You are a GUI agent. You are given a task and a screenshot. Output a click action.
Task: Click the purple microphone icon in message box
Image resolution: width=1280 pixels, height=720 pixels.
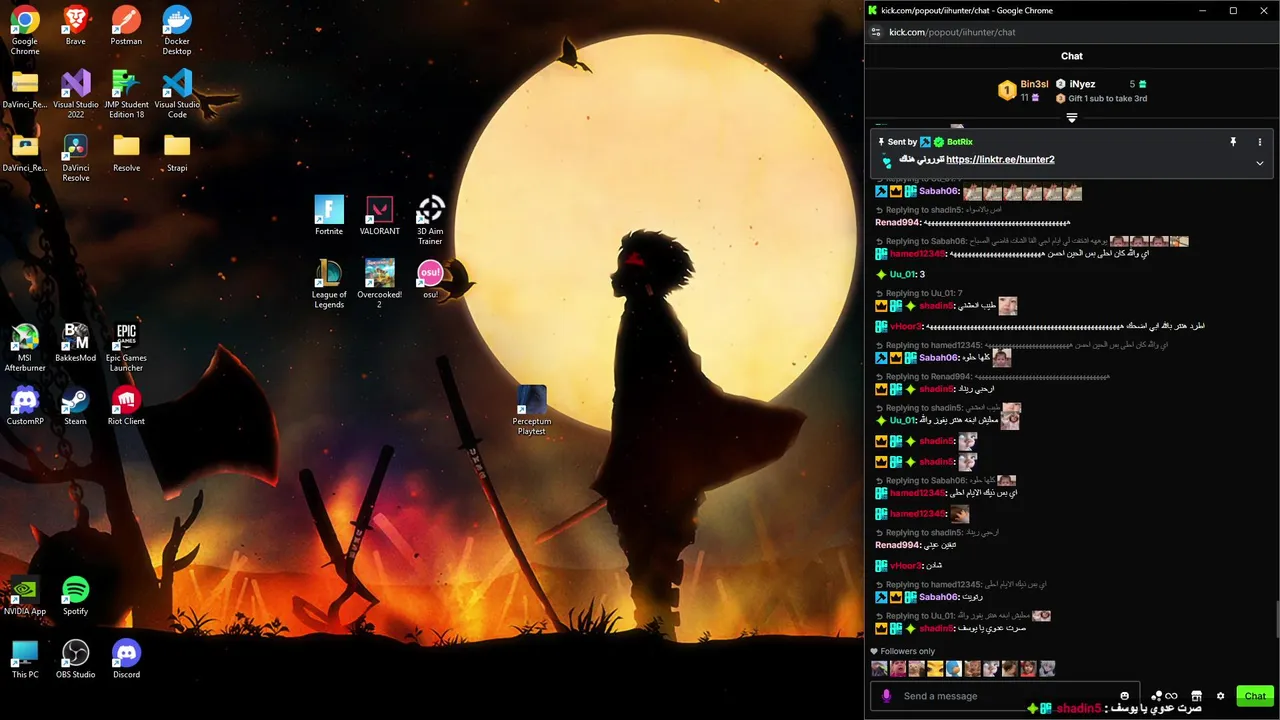[x=886, y=696]
